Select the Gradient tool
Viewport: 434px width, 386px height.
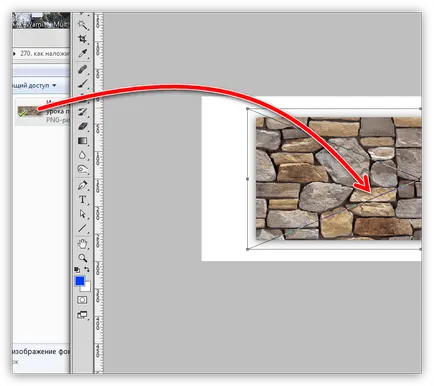(82, 141)
